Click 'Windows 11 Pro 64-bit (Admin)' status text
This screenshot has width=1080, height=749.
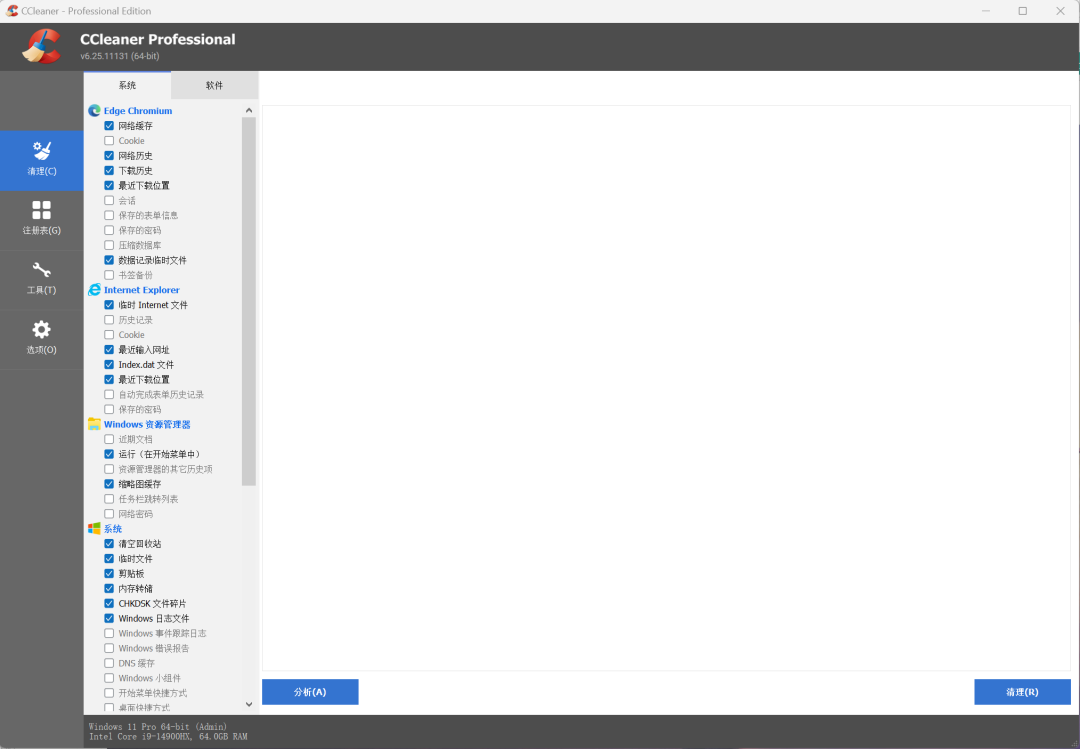(158, 726)
